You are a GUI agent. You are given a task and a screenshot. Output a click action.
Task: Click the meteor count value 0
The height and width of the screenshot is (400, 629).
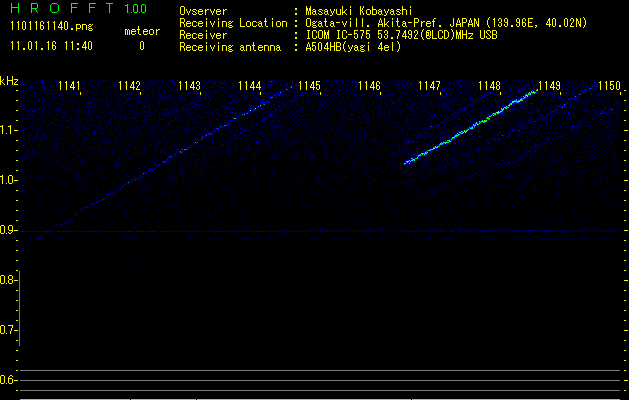click(x=142, y=46)
